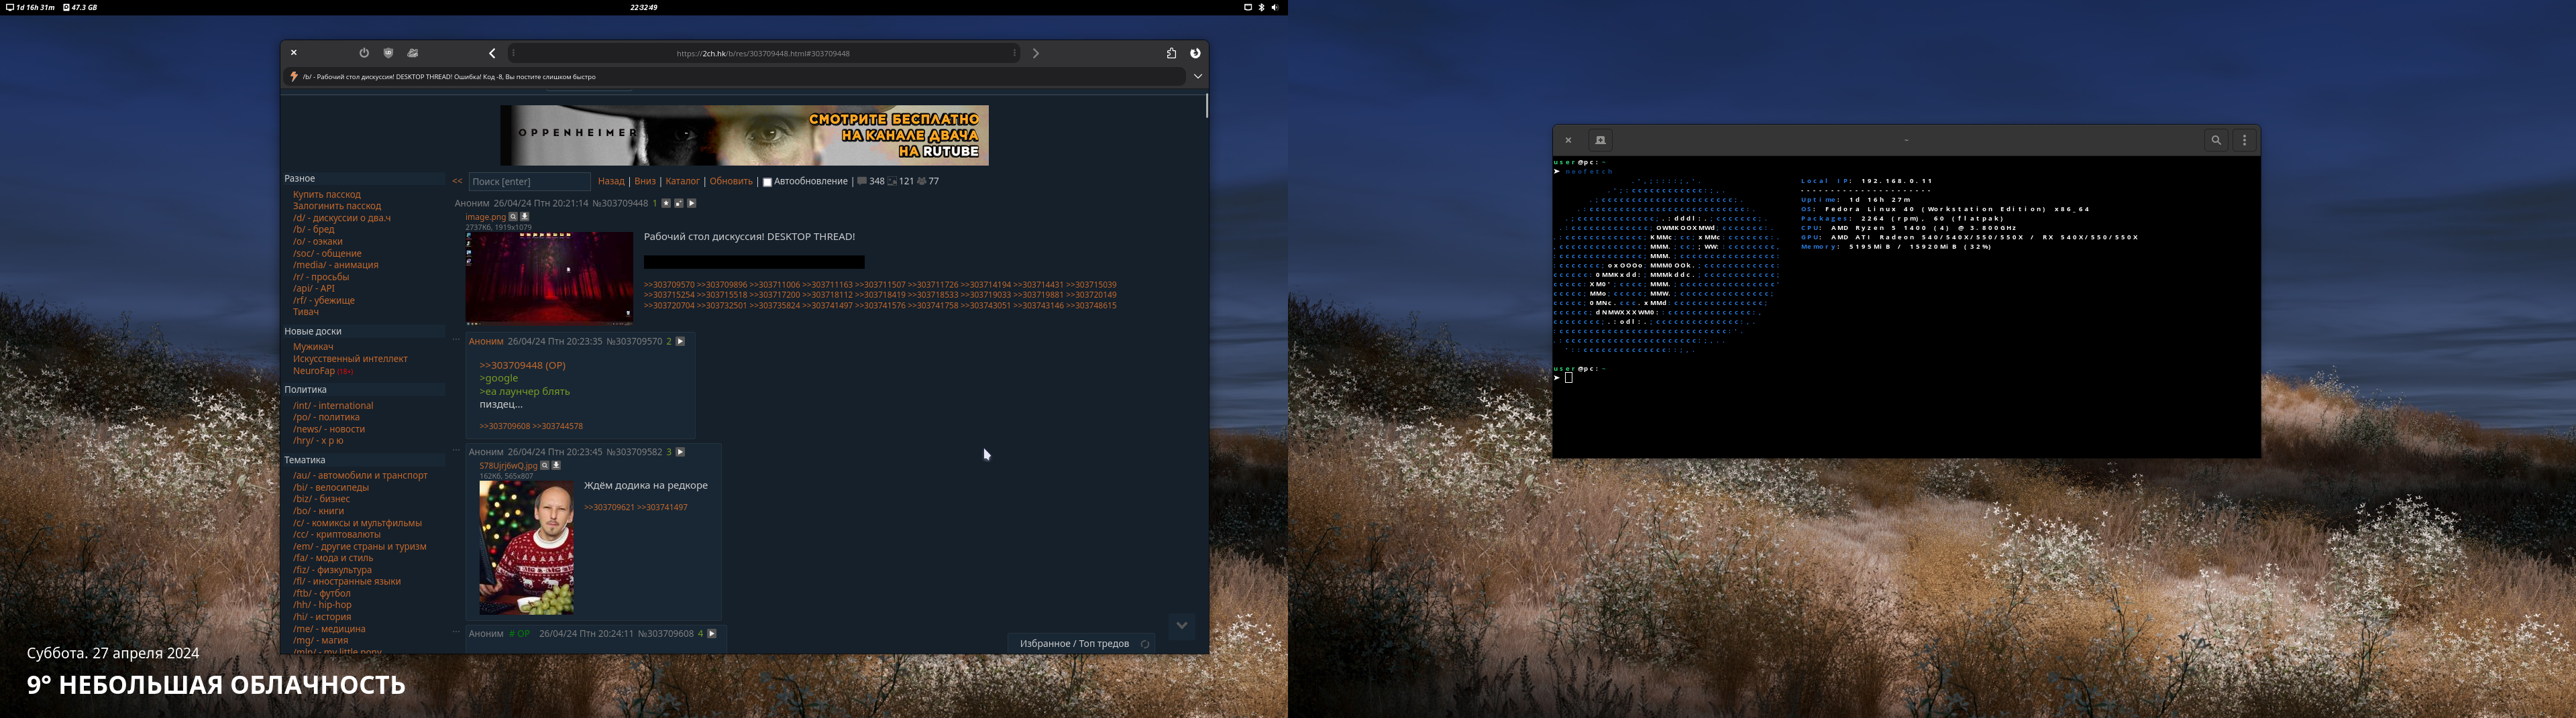Viewport: 2576px width, 718px height.
Task: Open the /soc/ - общение board
Action: pyautogui.click(x=327, y=253)
